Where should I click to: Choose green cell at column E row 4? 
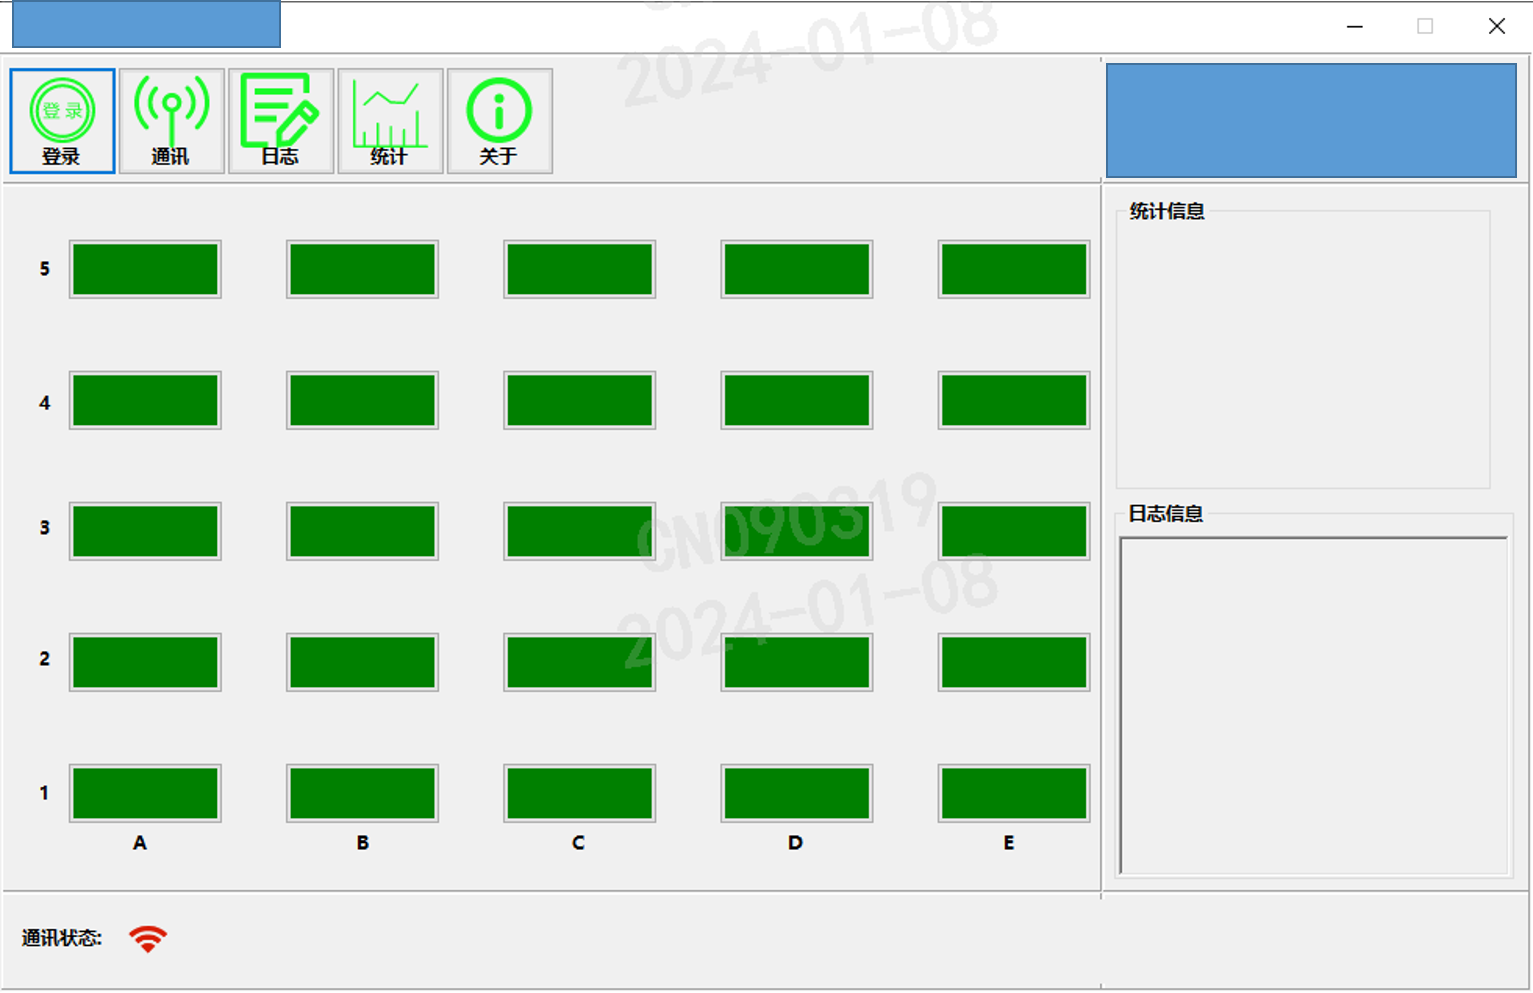[1013, 400]
